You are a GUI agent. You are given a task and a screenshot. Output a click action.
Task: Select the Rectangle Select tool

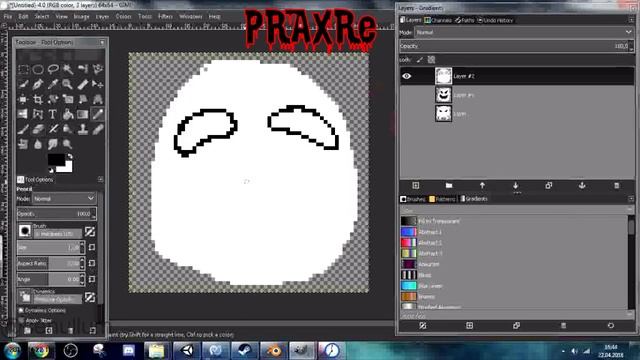(23, 69)
